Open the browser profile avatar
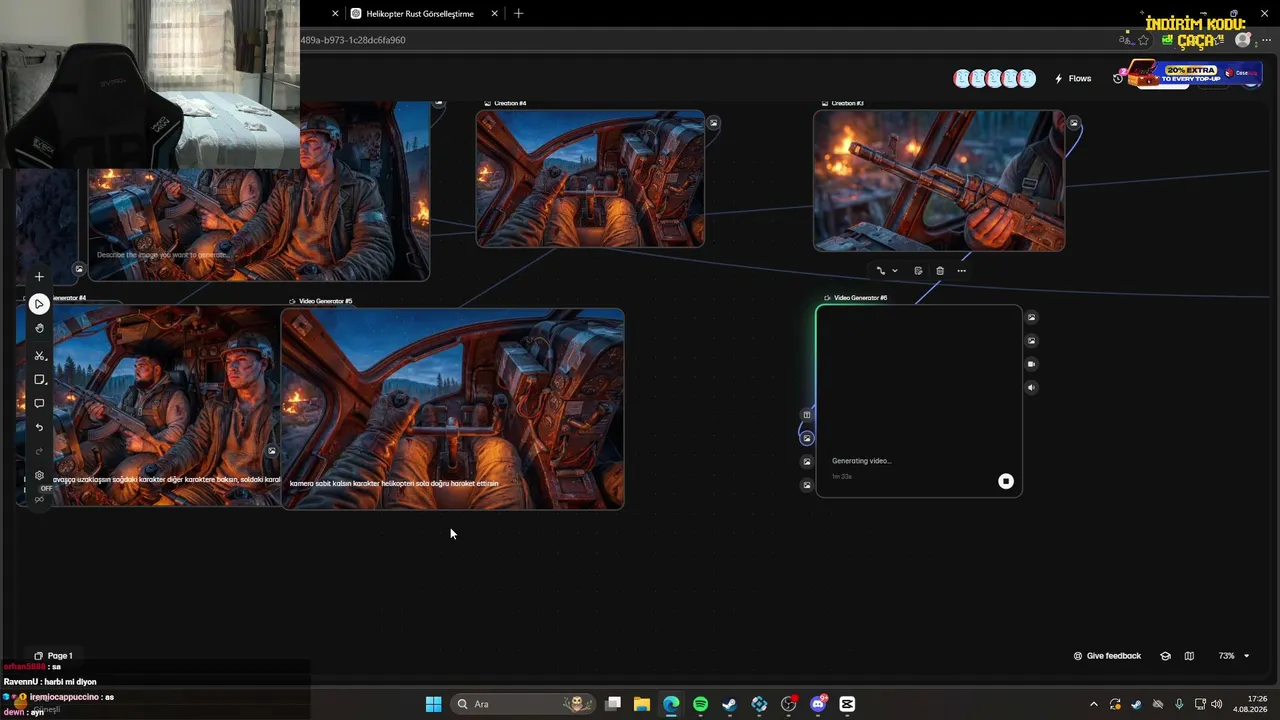The width and height of the screenshot is (1280, 720). [1243, 40]
